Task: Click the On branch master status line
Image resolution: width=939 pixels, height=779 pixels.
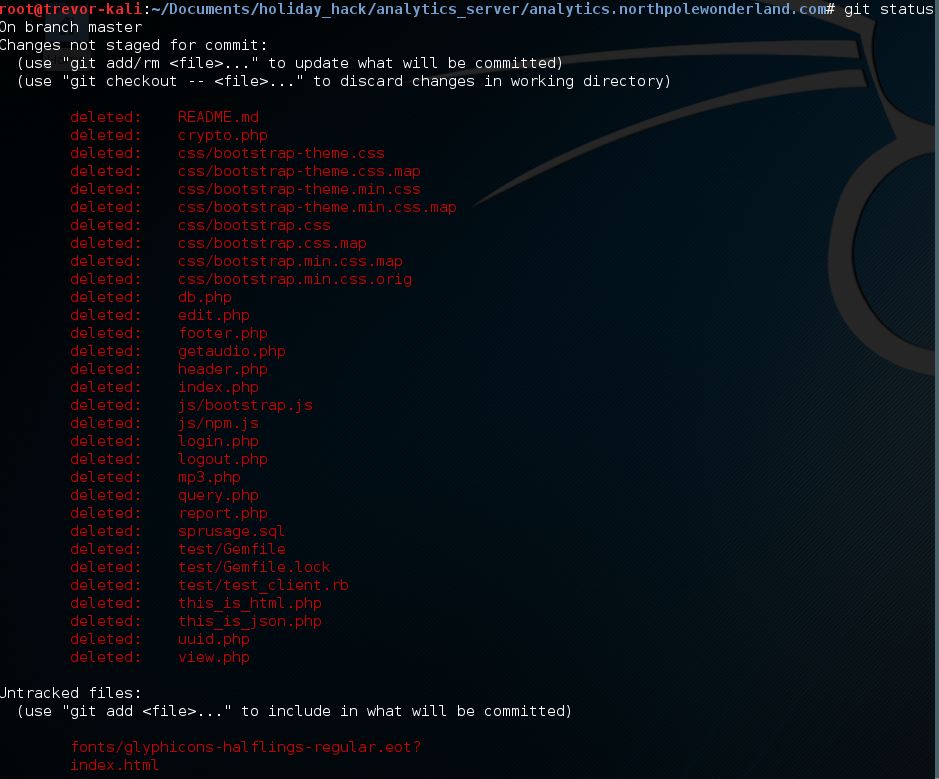Action: click(70, 27)
